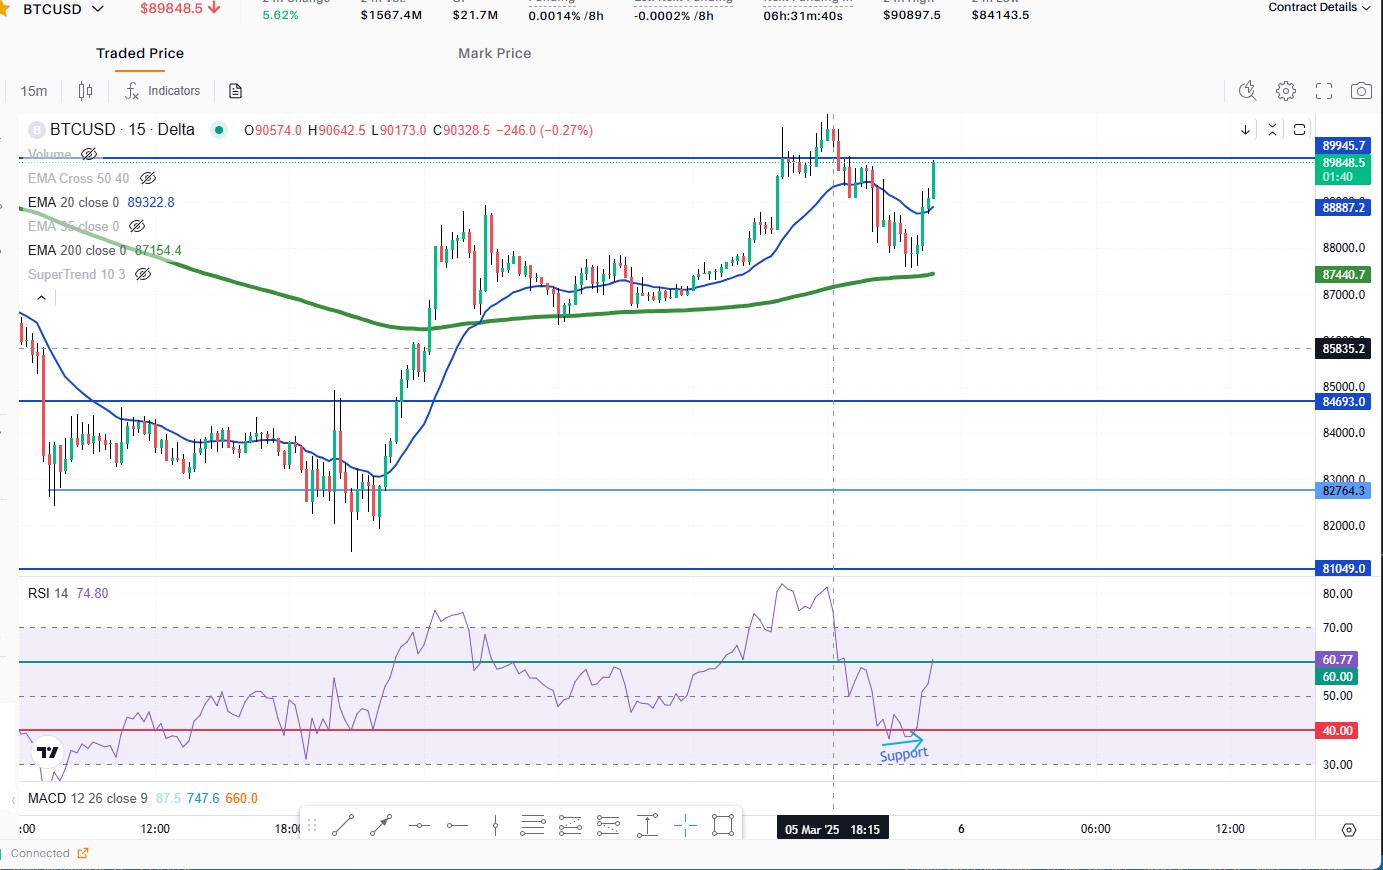Take a snapshot using the camera icon
The width and height of the screenshot is (1383, 870).
(1361, 91)
